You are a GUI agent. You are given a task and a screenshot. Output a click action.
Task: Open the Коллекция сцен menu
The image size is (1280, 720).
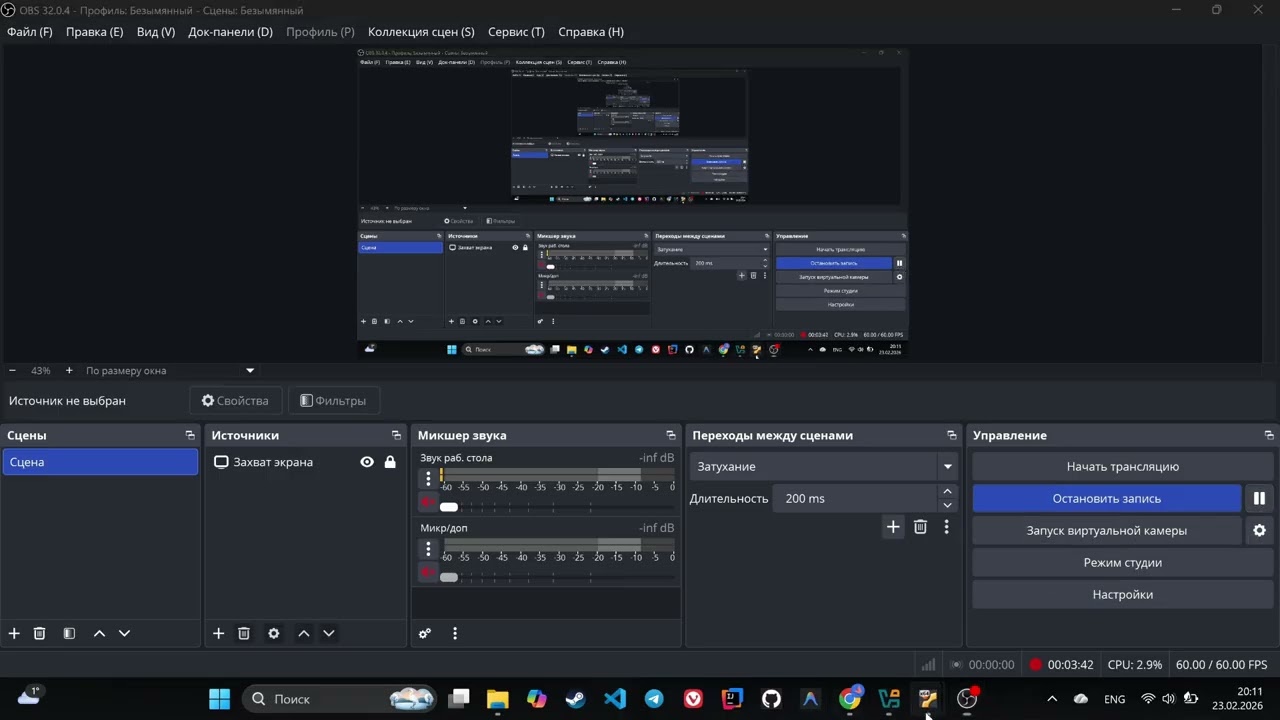pyautogui.click(x=421, y=32)
